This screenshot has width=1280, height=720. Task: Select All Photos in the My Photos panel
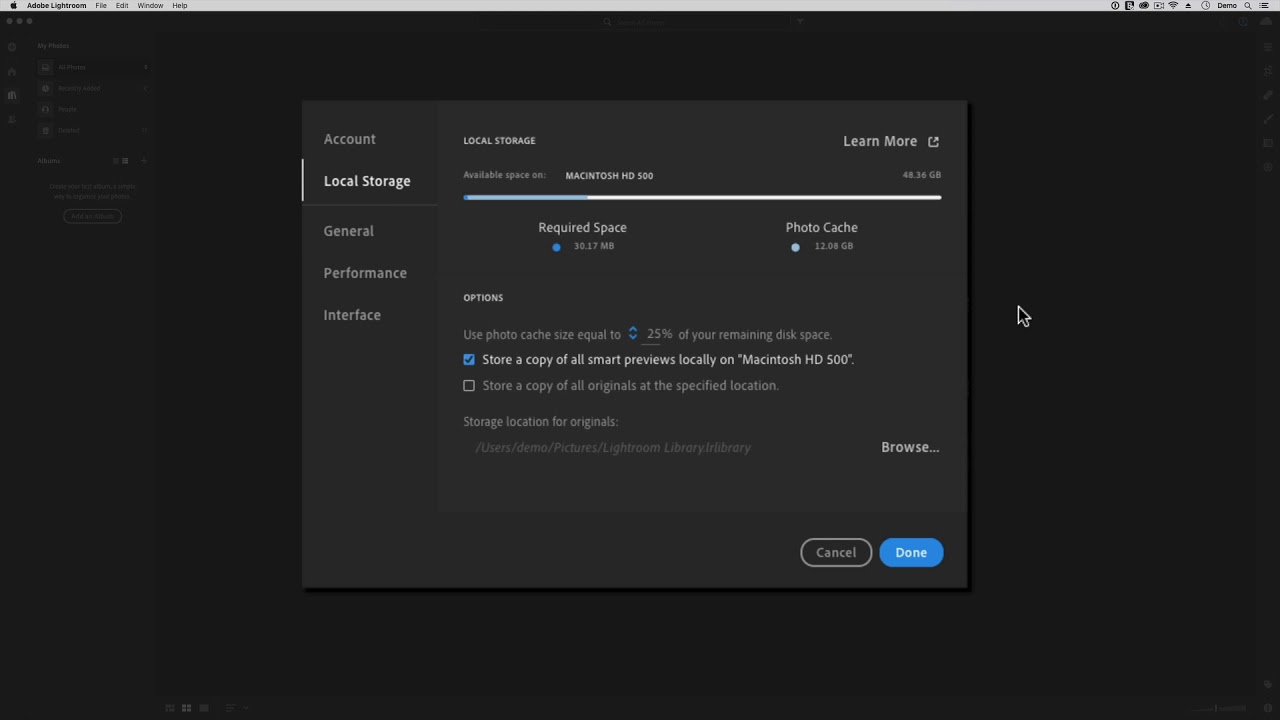pos(93,67)
